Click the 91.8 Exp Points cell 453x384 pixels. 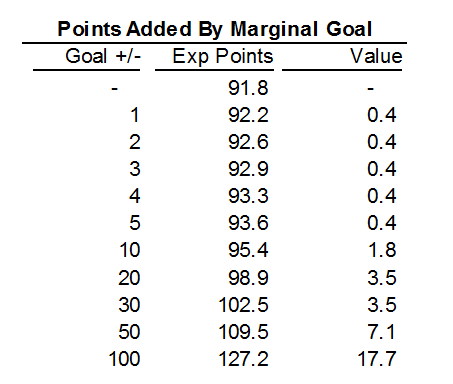click(248, 88)
